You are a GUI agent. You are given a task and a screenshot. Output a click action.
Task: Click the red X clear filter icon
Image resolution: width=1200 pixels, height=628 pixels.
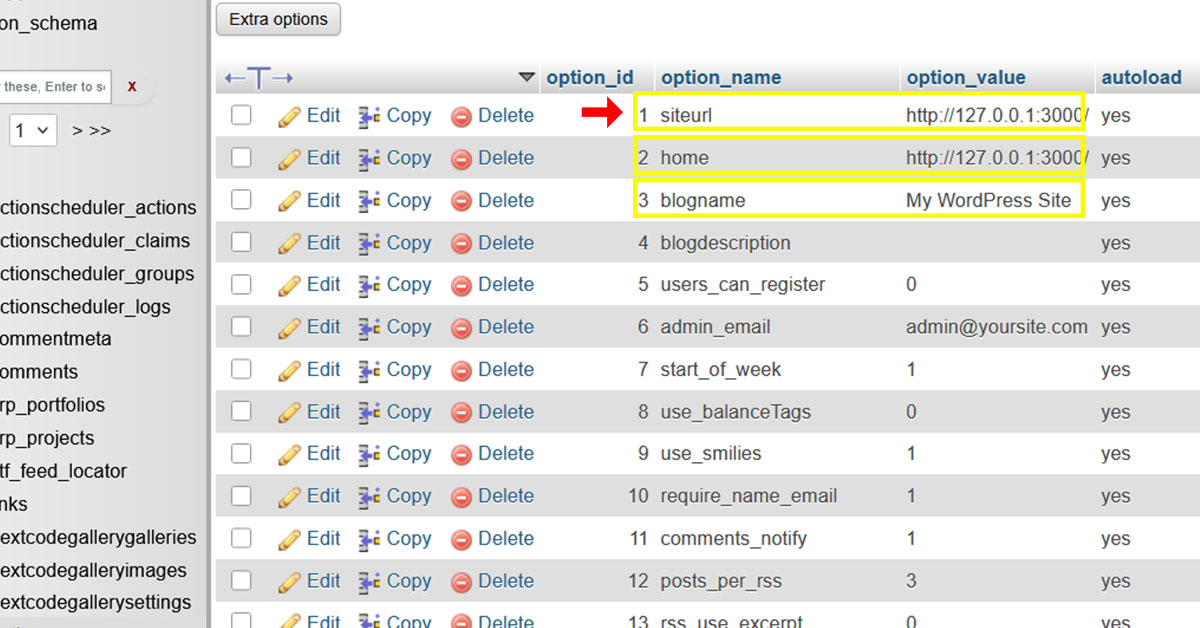pos(132,87)
